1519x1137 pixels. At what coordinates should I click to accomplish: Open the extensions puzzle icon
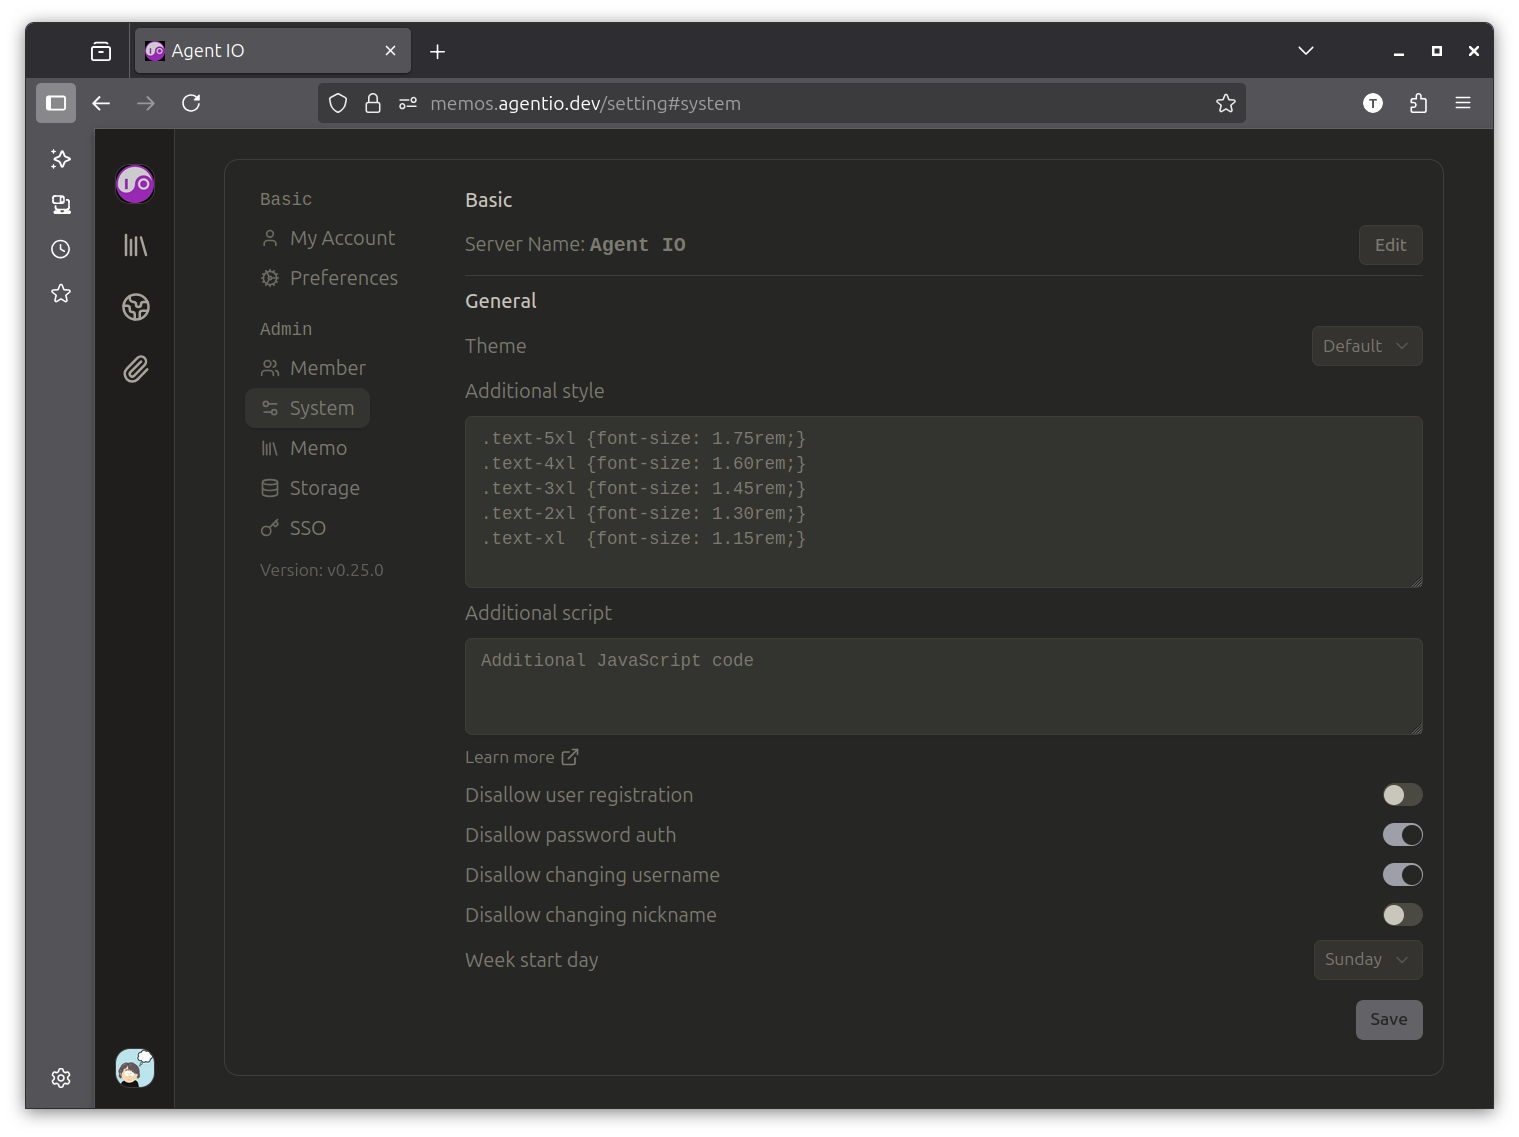(x=1418, y=103)
